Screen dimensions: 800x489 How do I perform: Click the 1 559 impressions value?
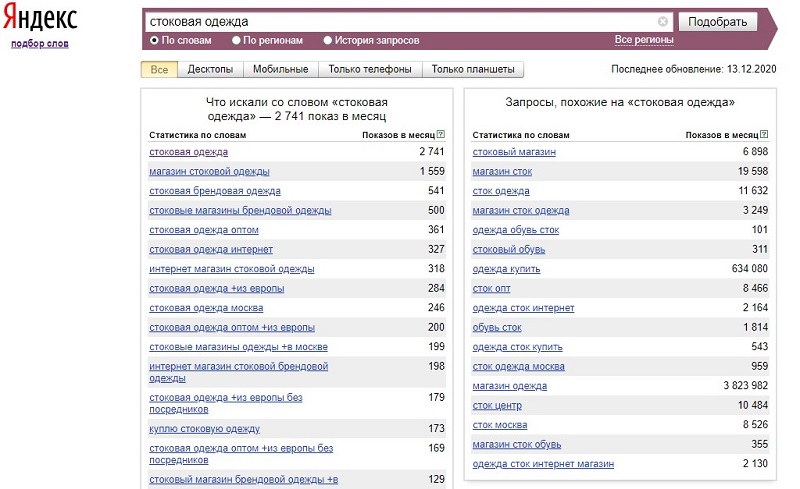432,171
